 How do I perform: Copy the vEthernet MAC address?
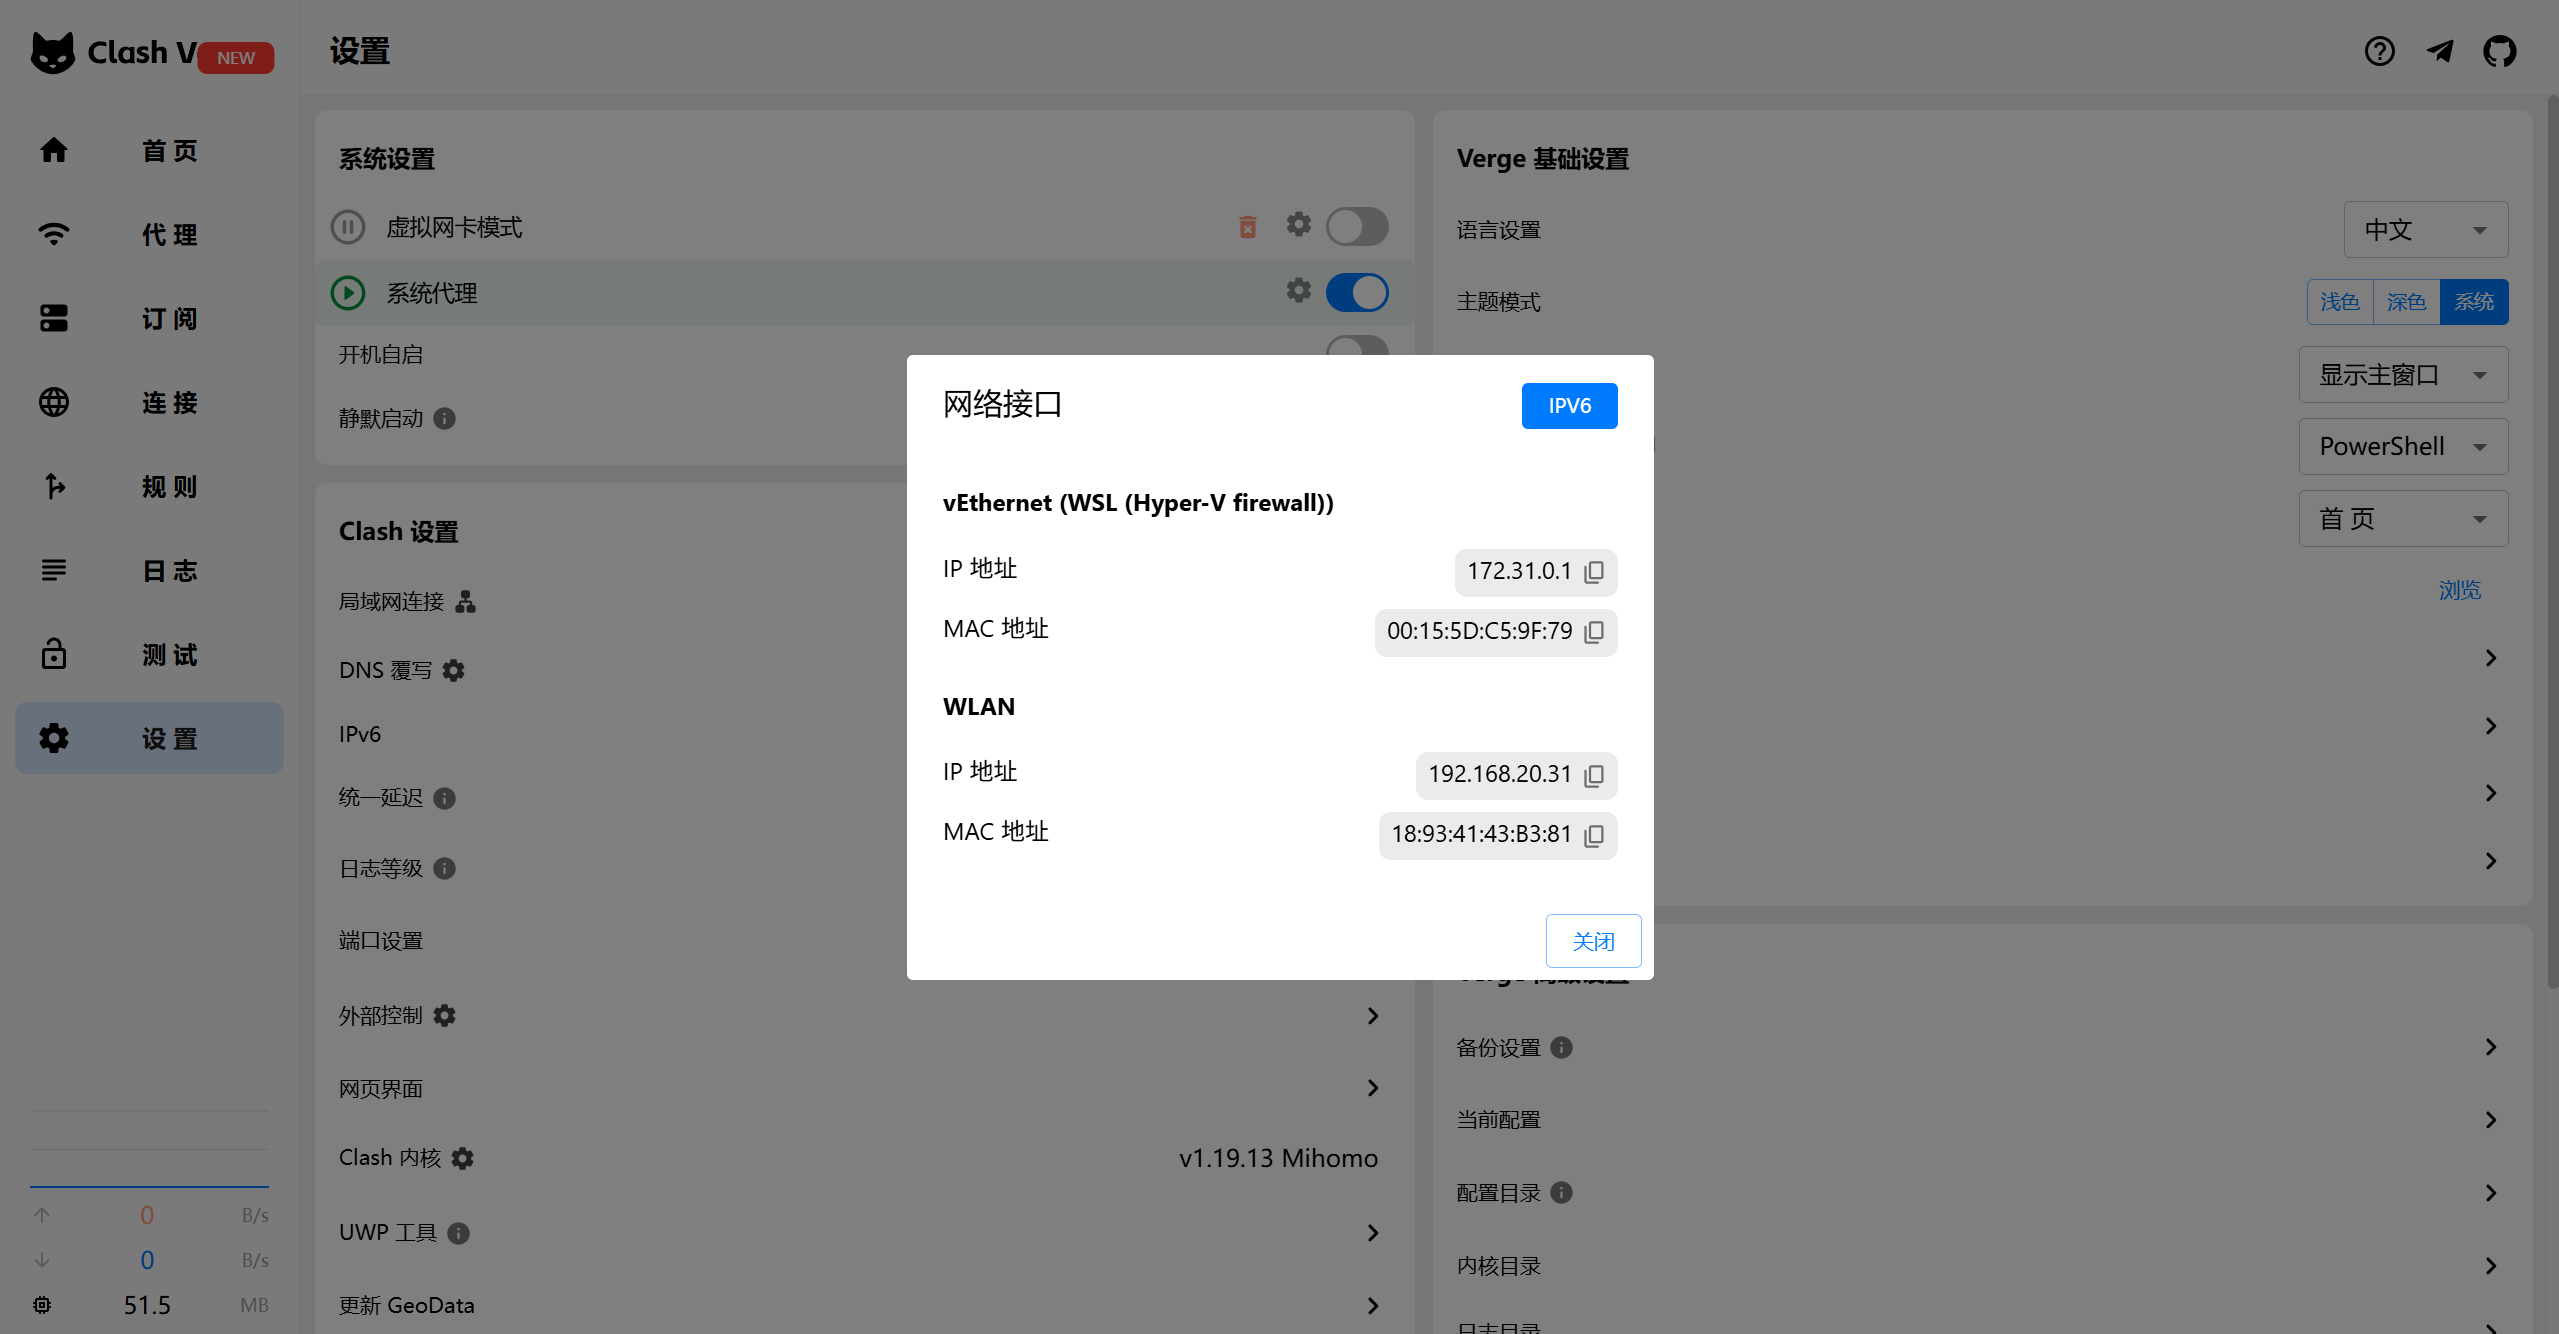point(1594,632)
